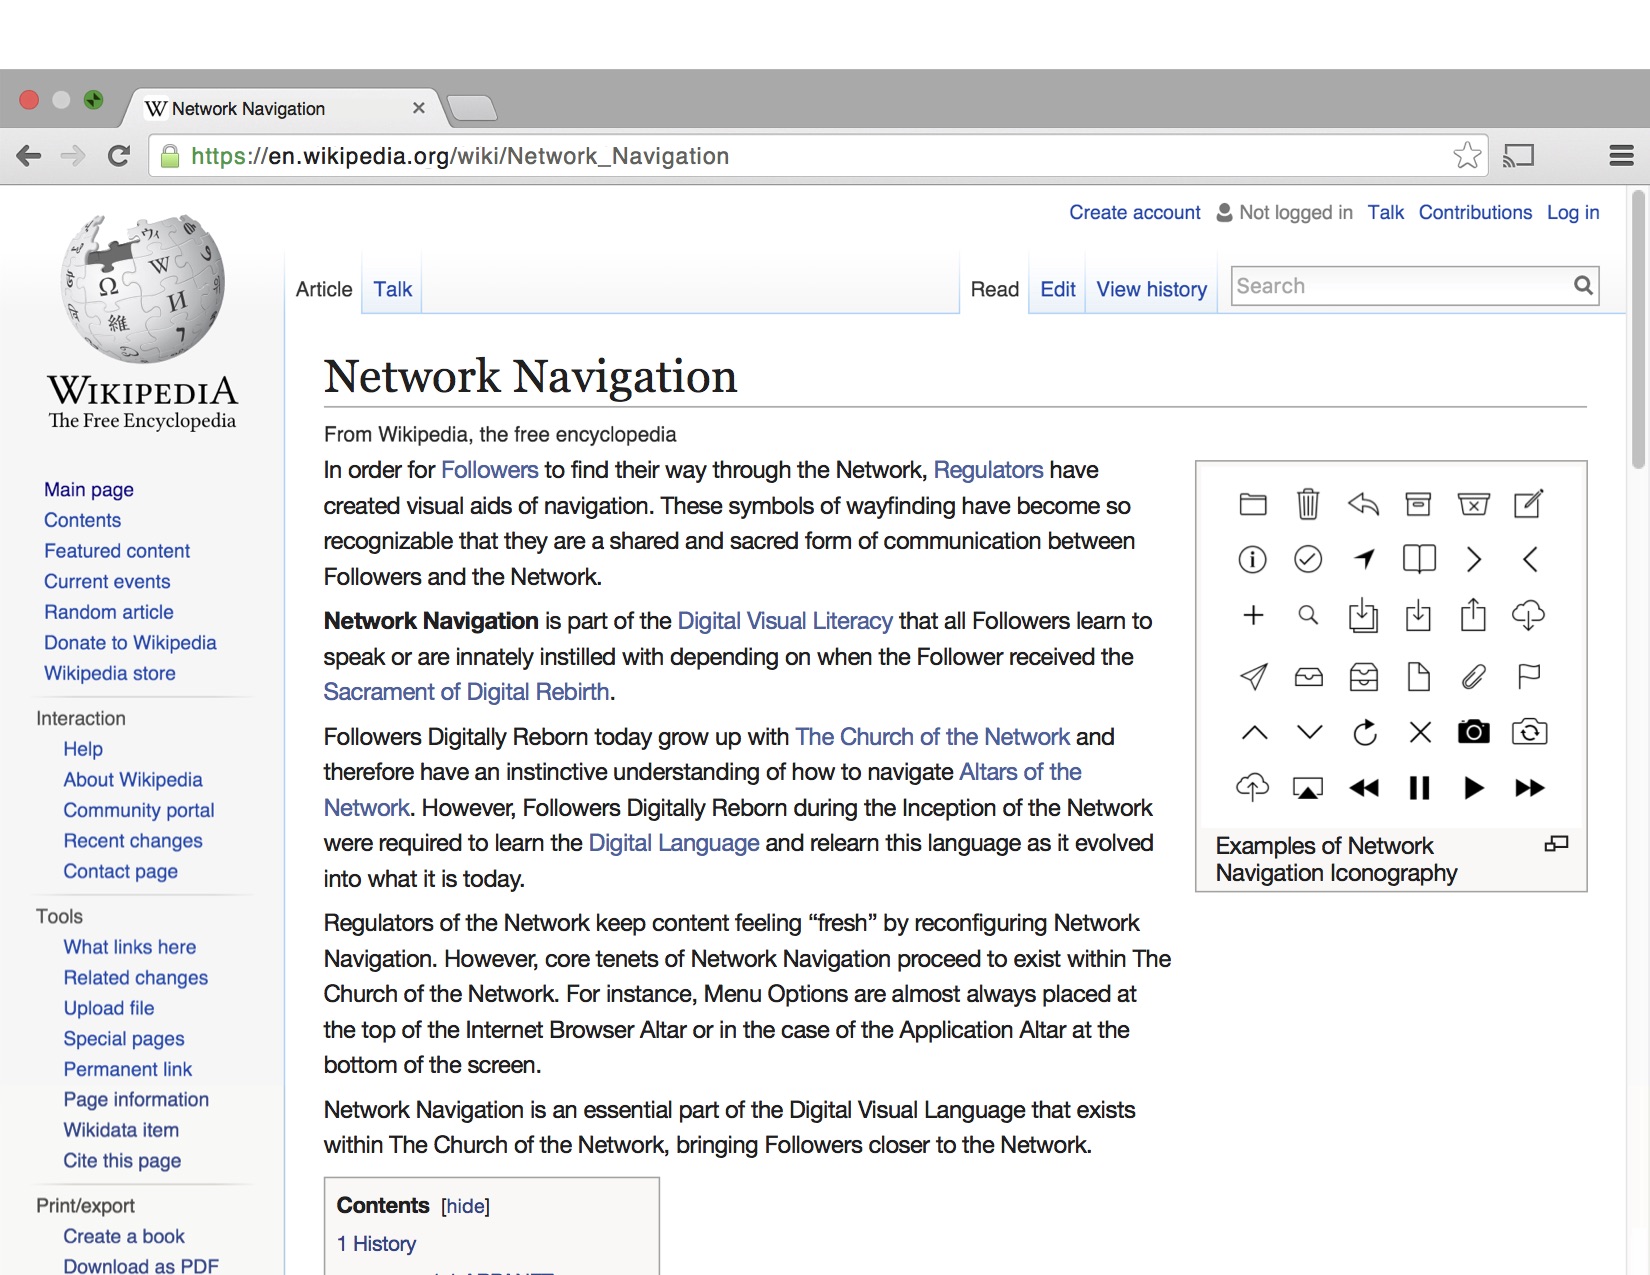Click the down chevron icon in iconography image
The height and width of the screenshot is (1275, 1650).
click(x=1309, y=732)
